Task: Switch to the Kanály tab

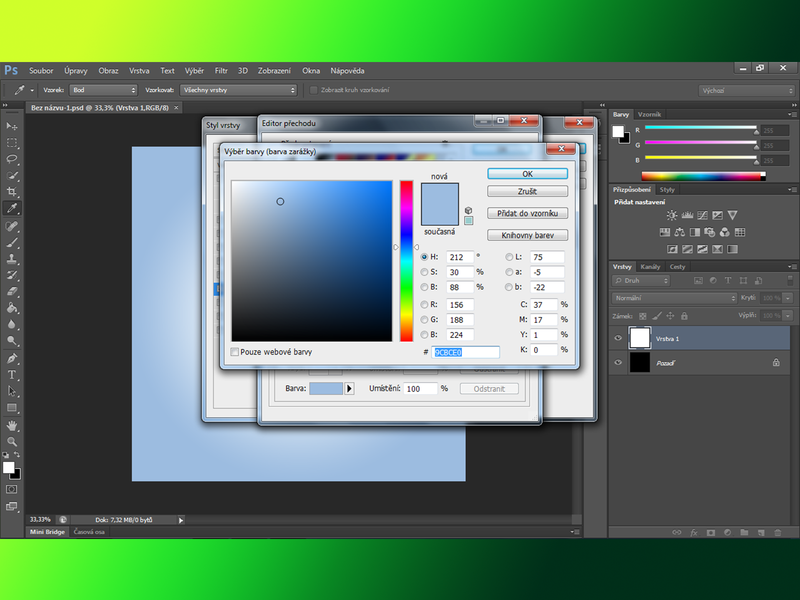Action: 650,267
